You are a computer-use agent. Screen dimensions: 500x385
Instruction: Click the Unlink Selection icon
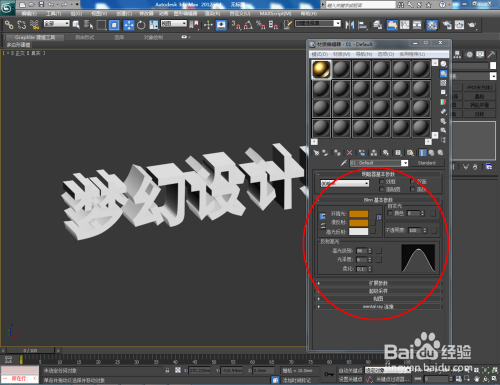[x=22, y=25]
